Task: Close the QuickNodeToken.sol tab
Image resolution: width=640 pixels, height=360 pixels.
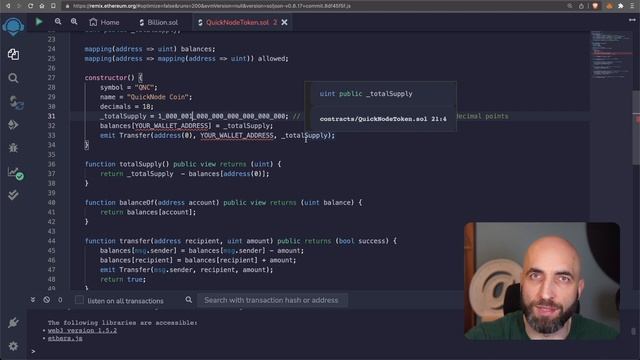Action: pos(284,22)
